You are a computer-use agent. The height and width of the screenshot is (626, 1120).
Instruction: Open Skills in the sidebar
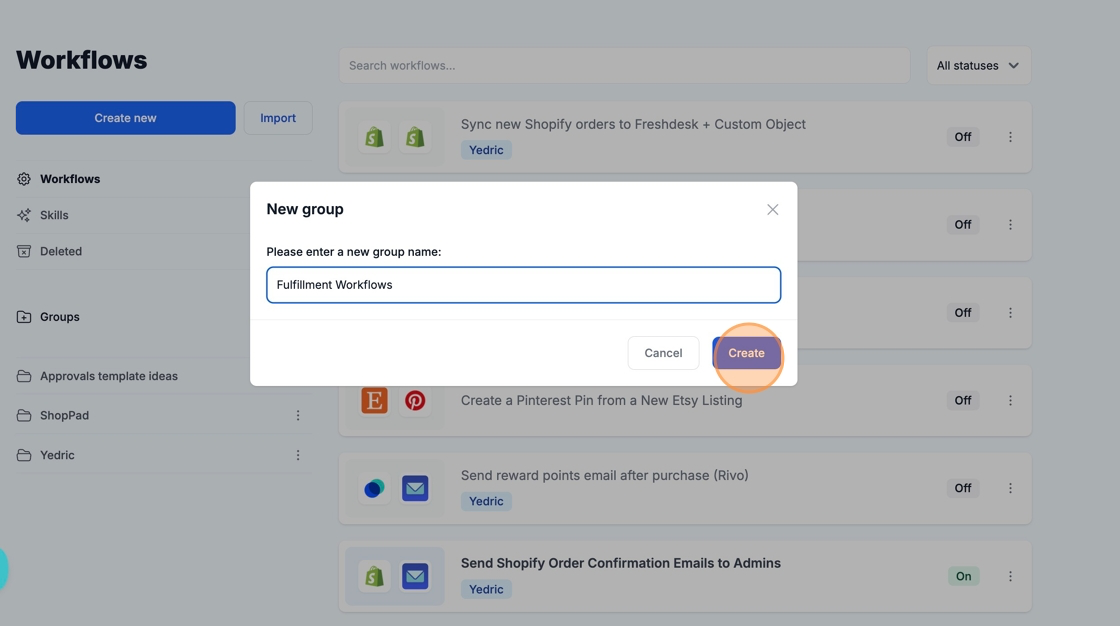(54, 215)
